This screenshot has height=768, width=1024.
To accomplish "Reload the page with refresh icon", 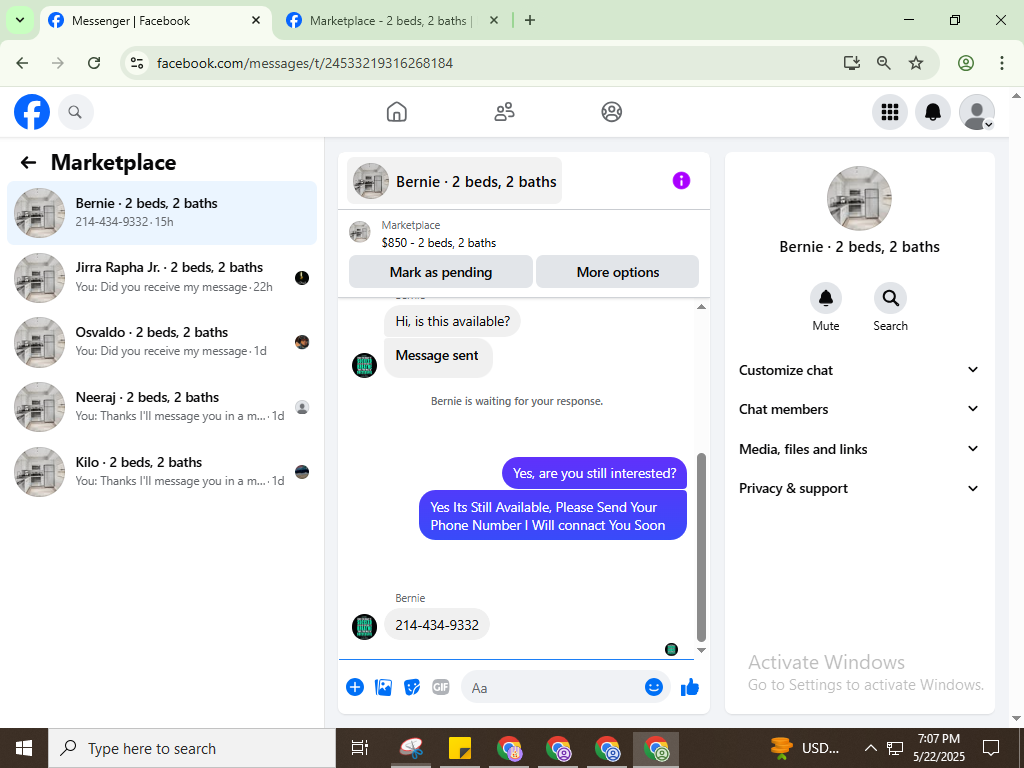I will pyautogui.click(x=94, y=63).
